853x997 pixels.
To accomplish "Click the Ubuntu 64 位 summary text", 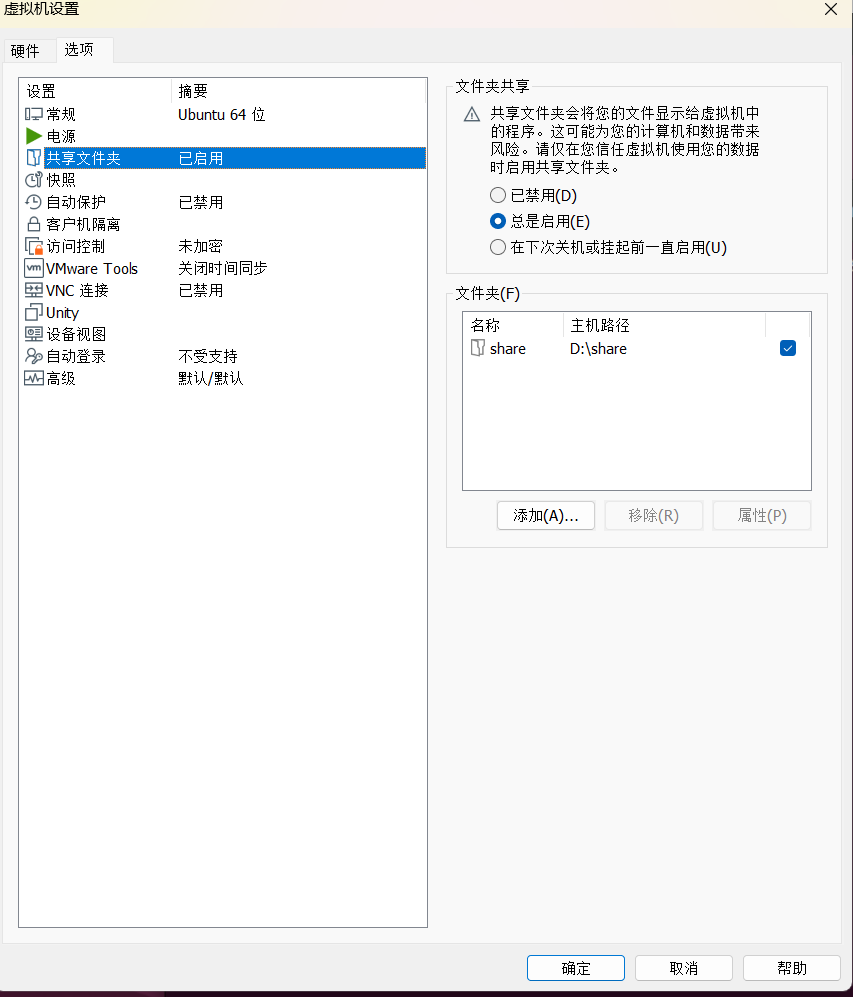I will (x=221, y=114).
